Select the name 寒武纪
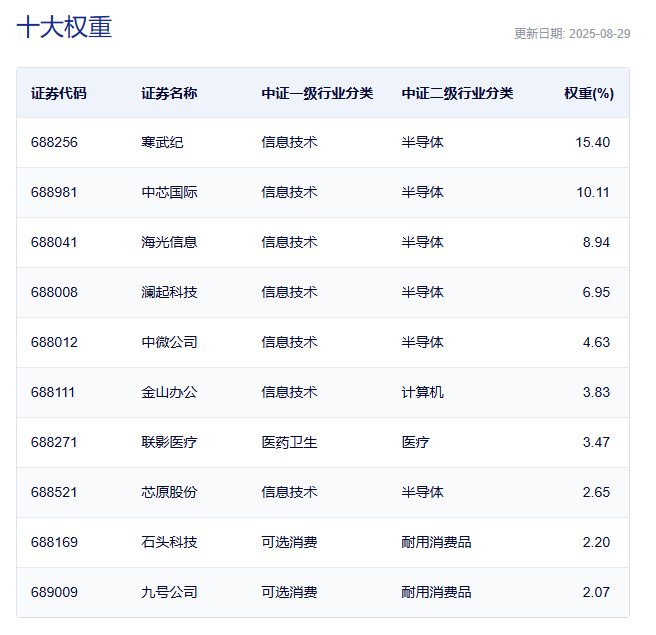Image resolution: width=656 pixels, height=635 pixels. coord(162,142)
